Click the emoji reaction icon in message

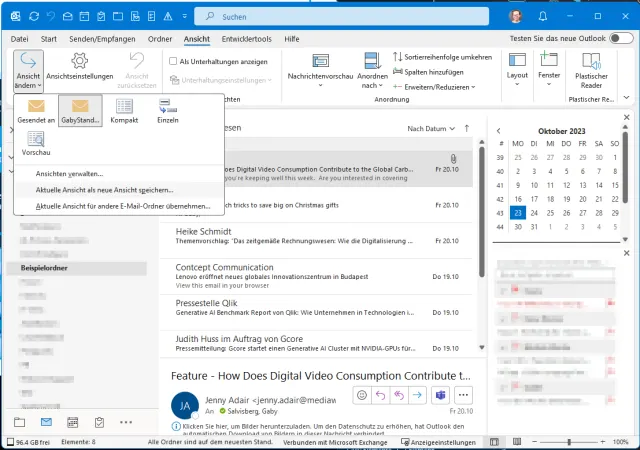pyautogui.click(x=361, y=395)
